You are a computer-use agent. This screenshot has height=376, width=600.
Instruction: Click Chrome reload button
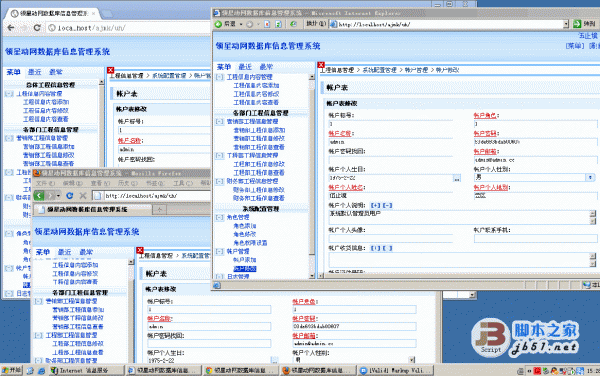tap(37, 28)
